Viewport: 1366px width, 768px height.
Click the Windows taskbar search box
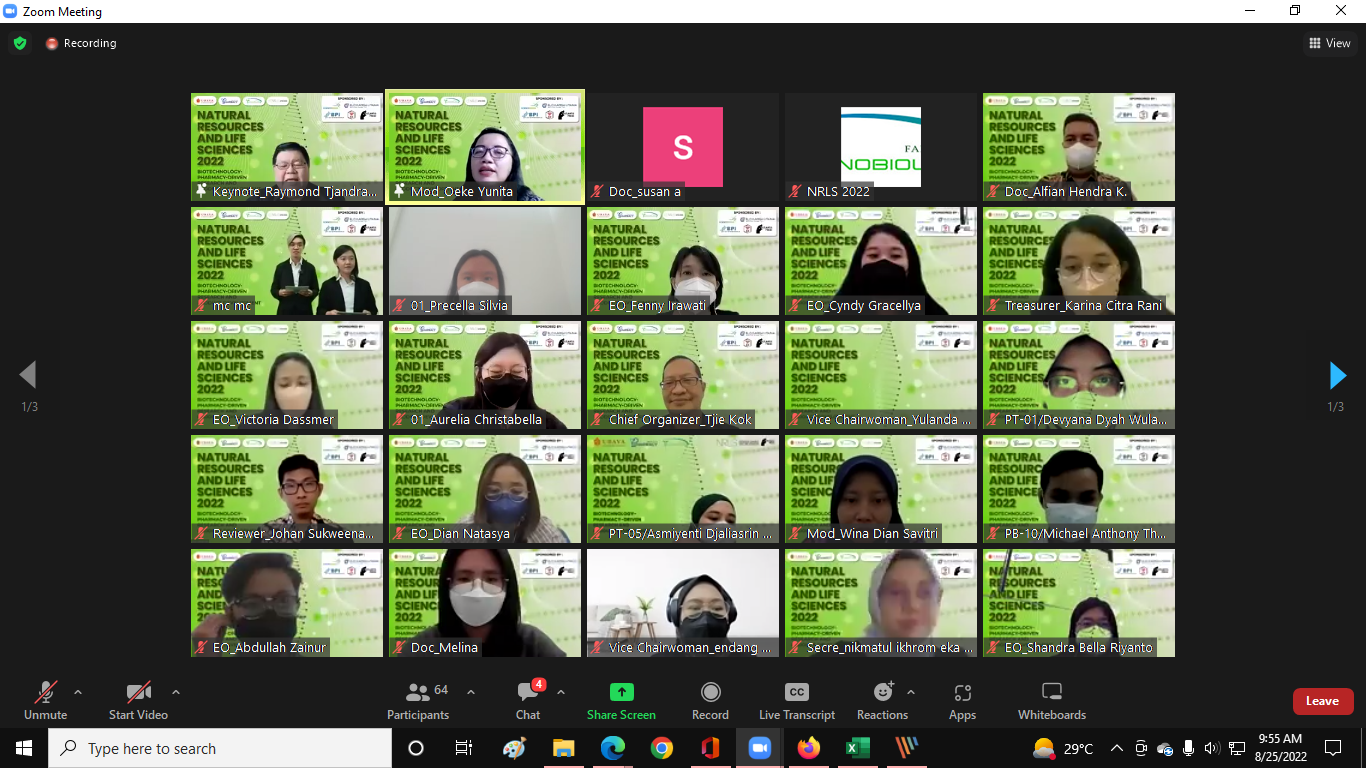pyautogui.click(x=220, y=748)
